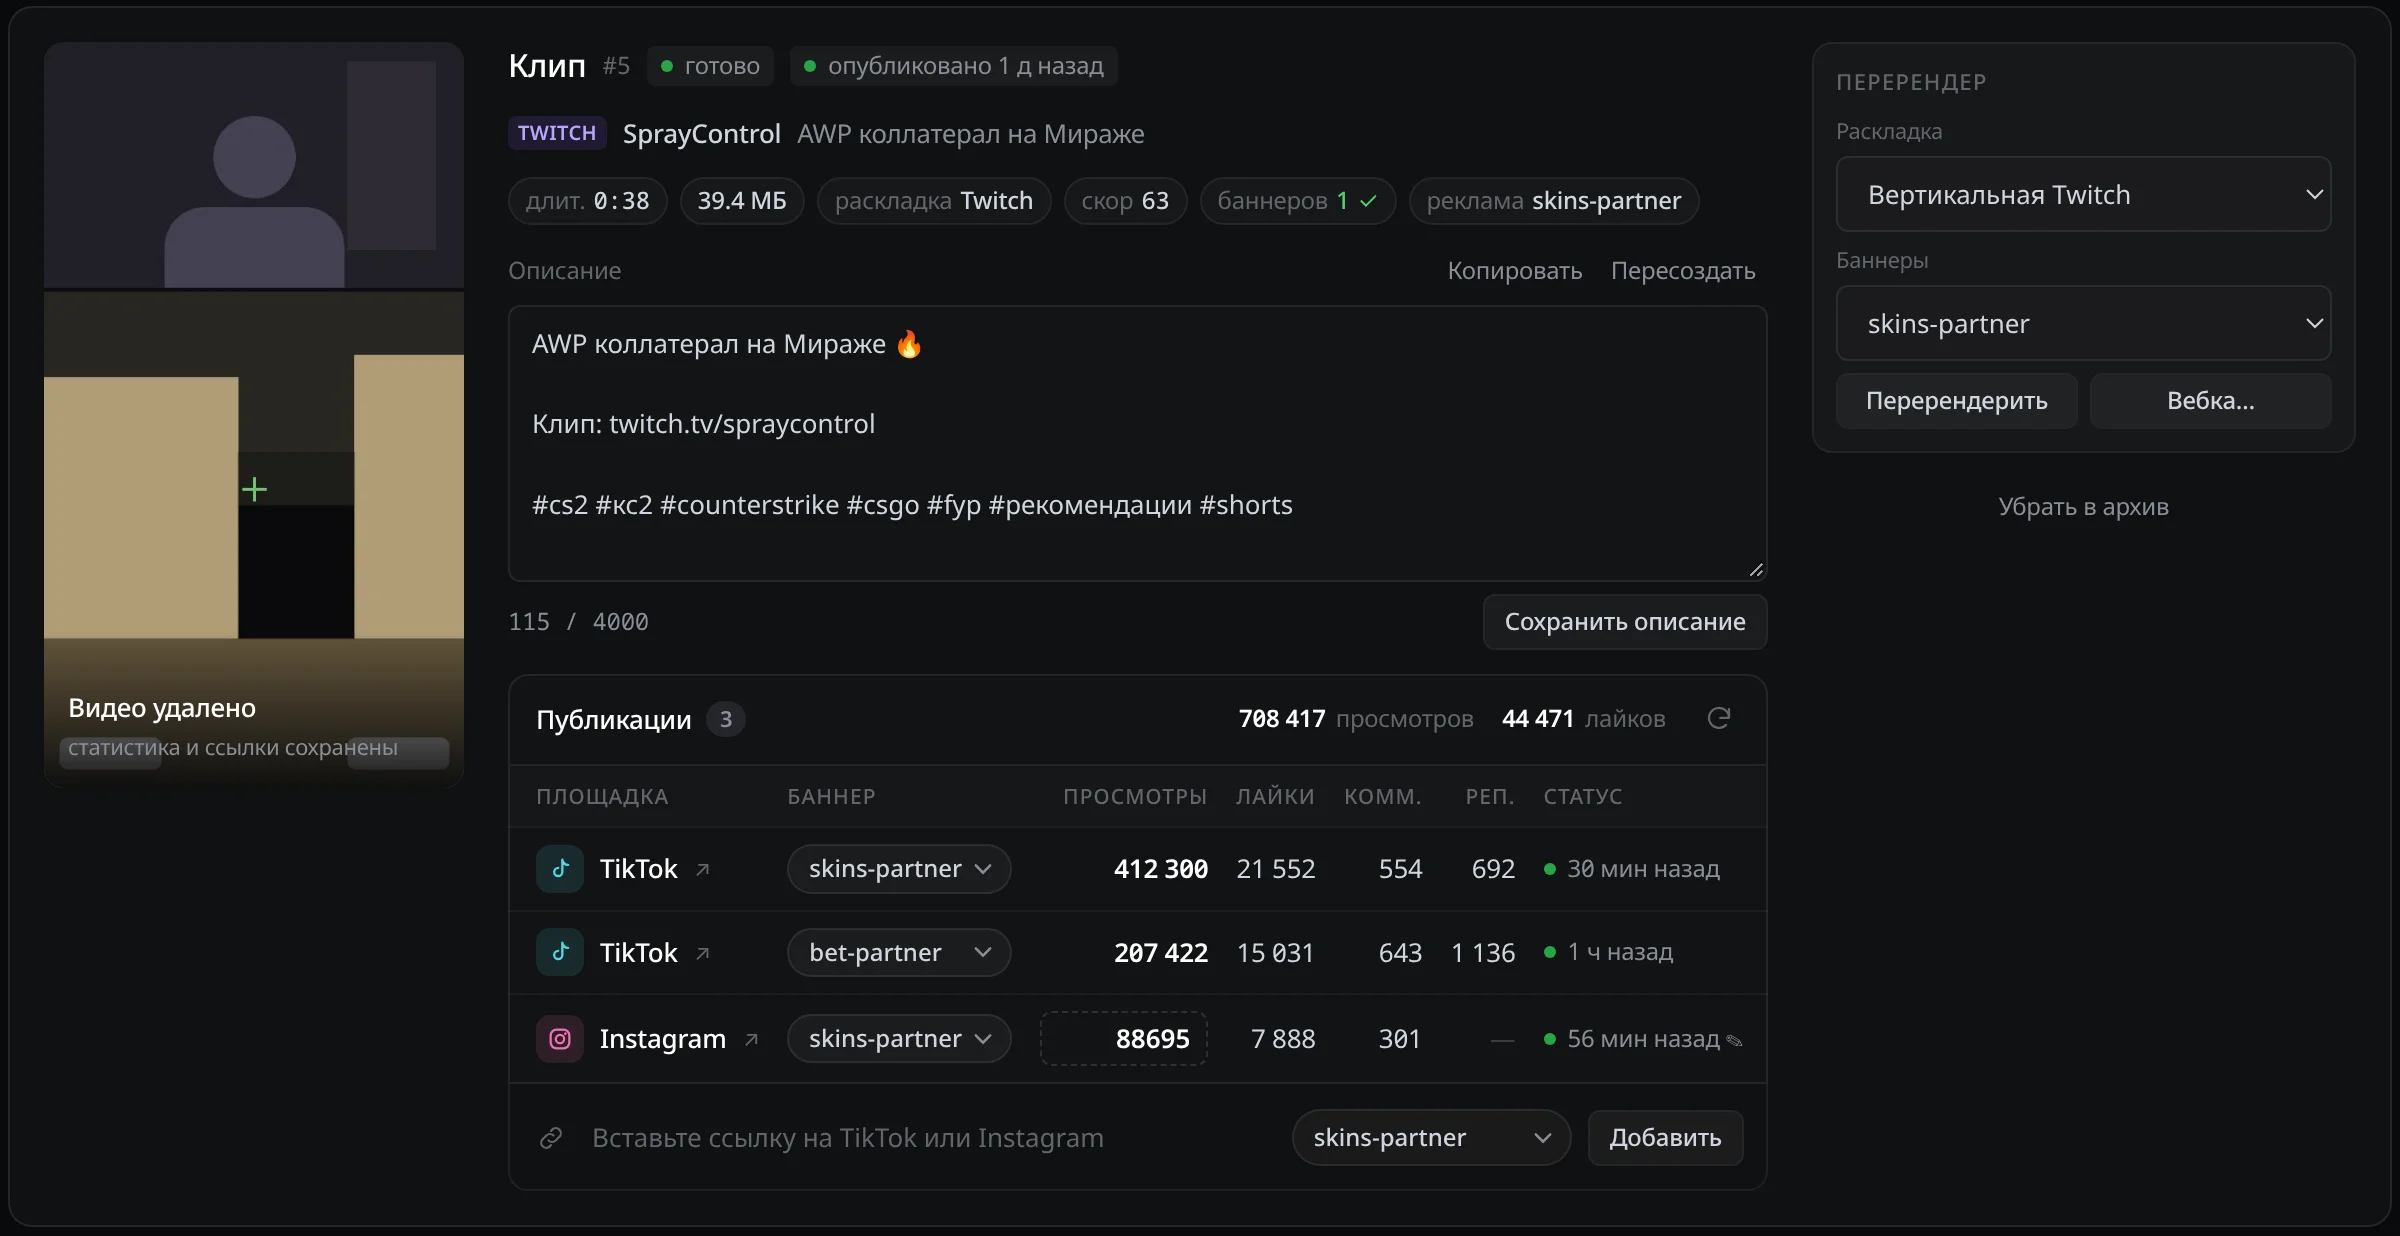2400x1236 pixels.
Task: Open first TikTok external link arrow, 412 300 views row
Action: pyautogui.click(x=703, y=869)
